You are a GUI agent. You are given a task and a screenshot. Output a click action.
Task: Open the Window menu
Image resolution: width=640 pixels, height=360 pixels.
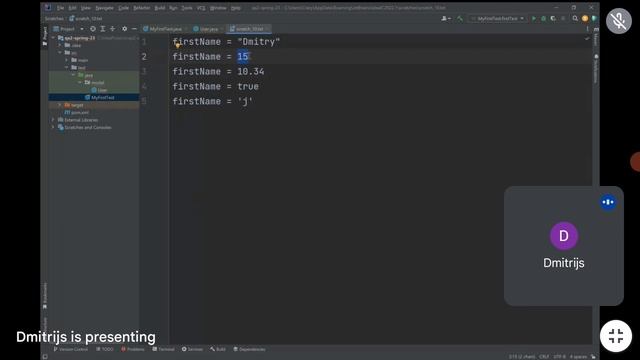pyautogui.click(x=218, y=8)
